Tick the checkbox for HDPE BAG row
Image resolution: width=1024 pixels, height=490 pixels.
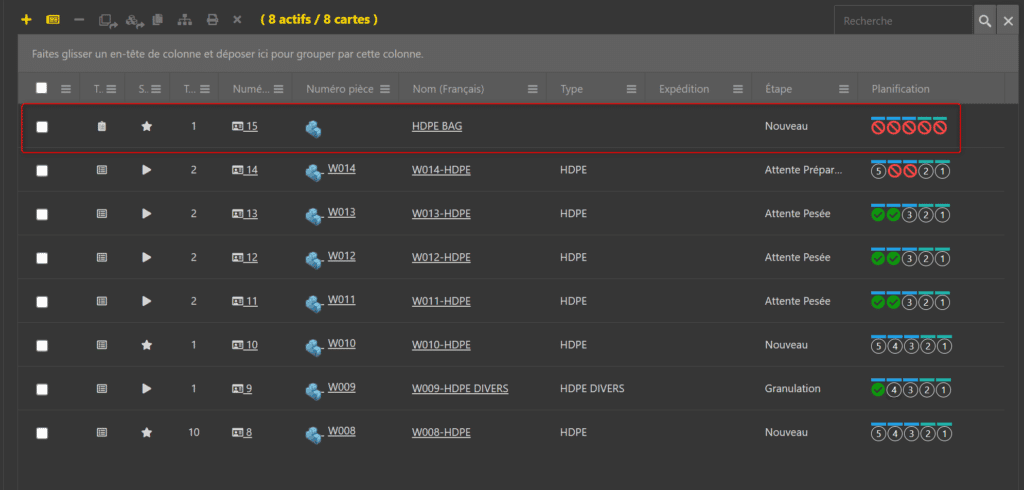42,127
